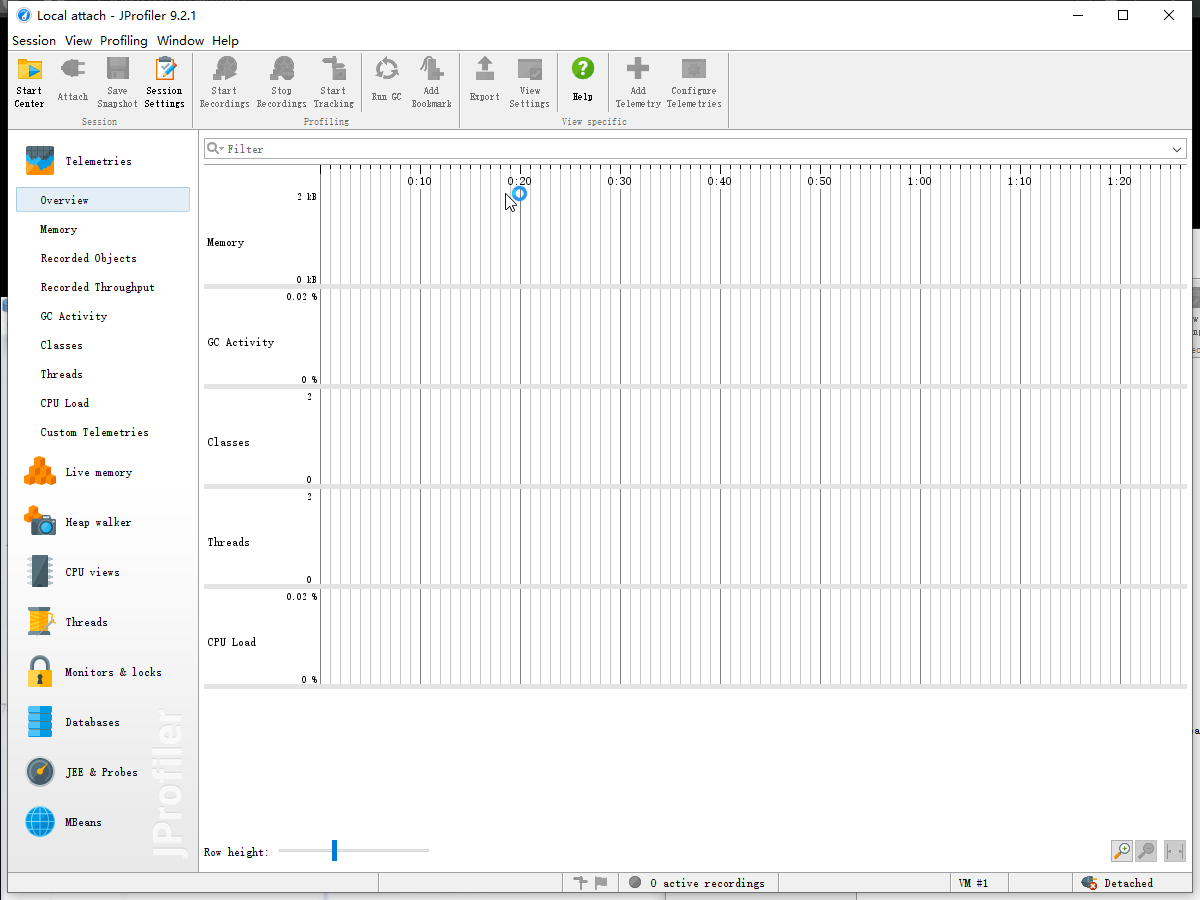Screen dimensions: 1200x900
Task: Open Monitors & locks section
Action: [113, 672]
